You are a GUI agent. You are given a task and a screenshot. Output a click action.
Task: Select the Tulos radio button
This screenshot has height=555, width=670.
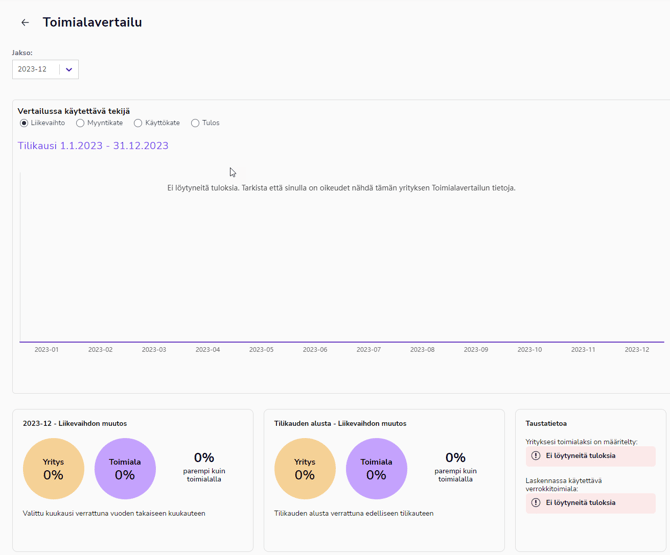(195, 123)
